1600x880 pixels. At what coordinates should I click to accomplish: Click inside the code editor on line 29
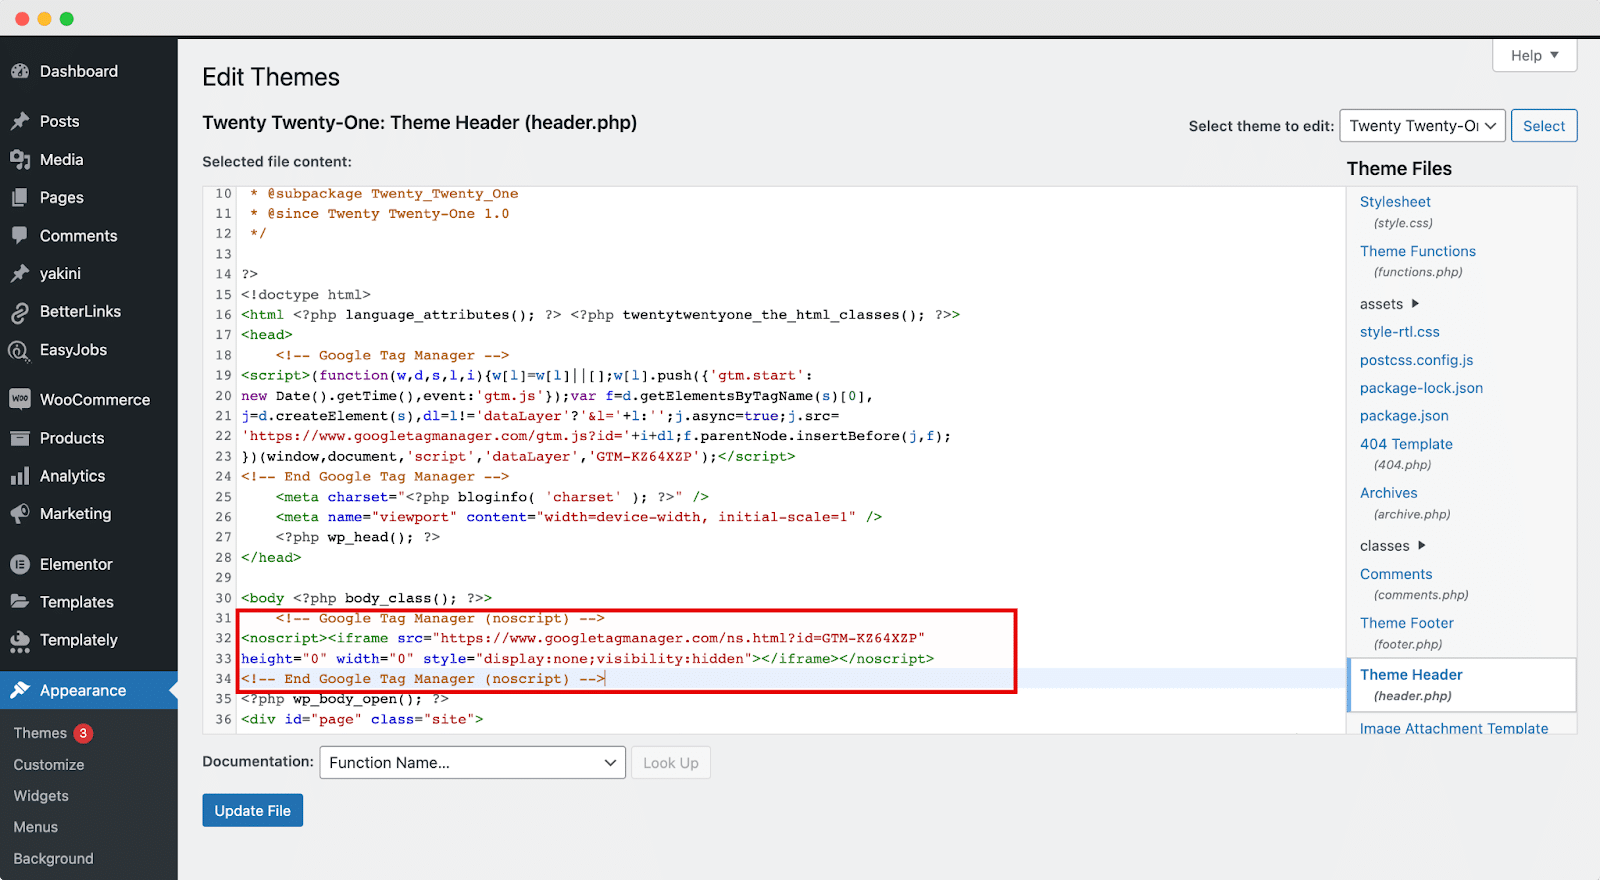(x=600, y=578)
